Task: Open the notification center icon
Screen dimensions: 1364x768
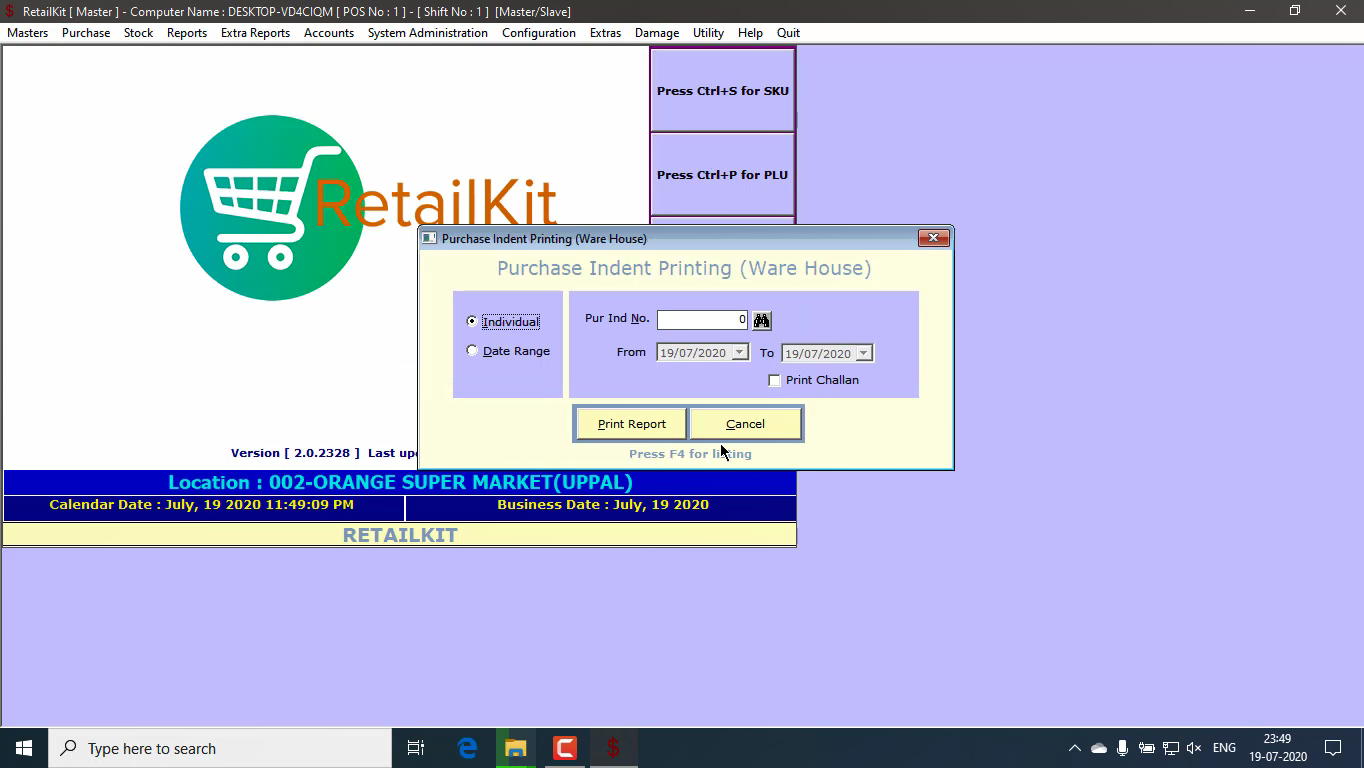Action: click(x=1333, y=748)
